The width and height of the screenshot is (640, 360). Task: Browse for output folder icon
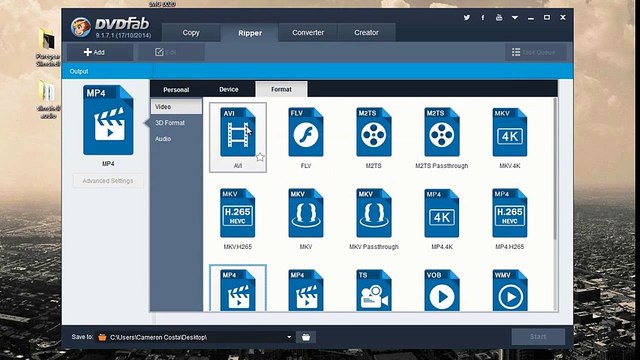pyautogui.click(x=306, y=337)
